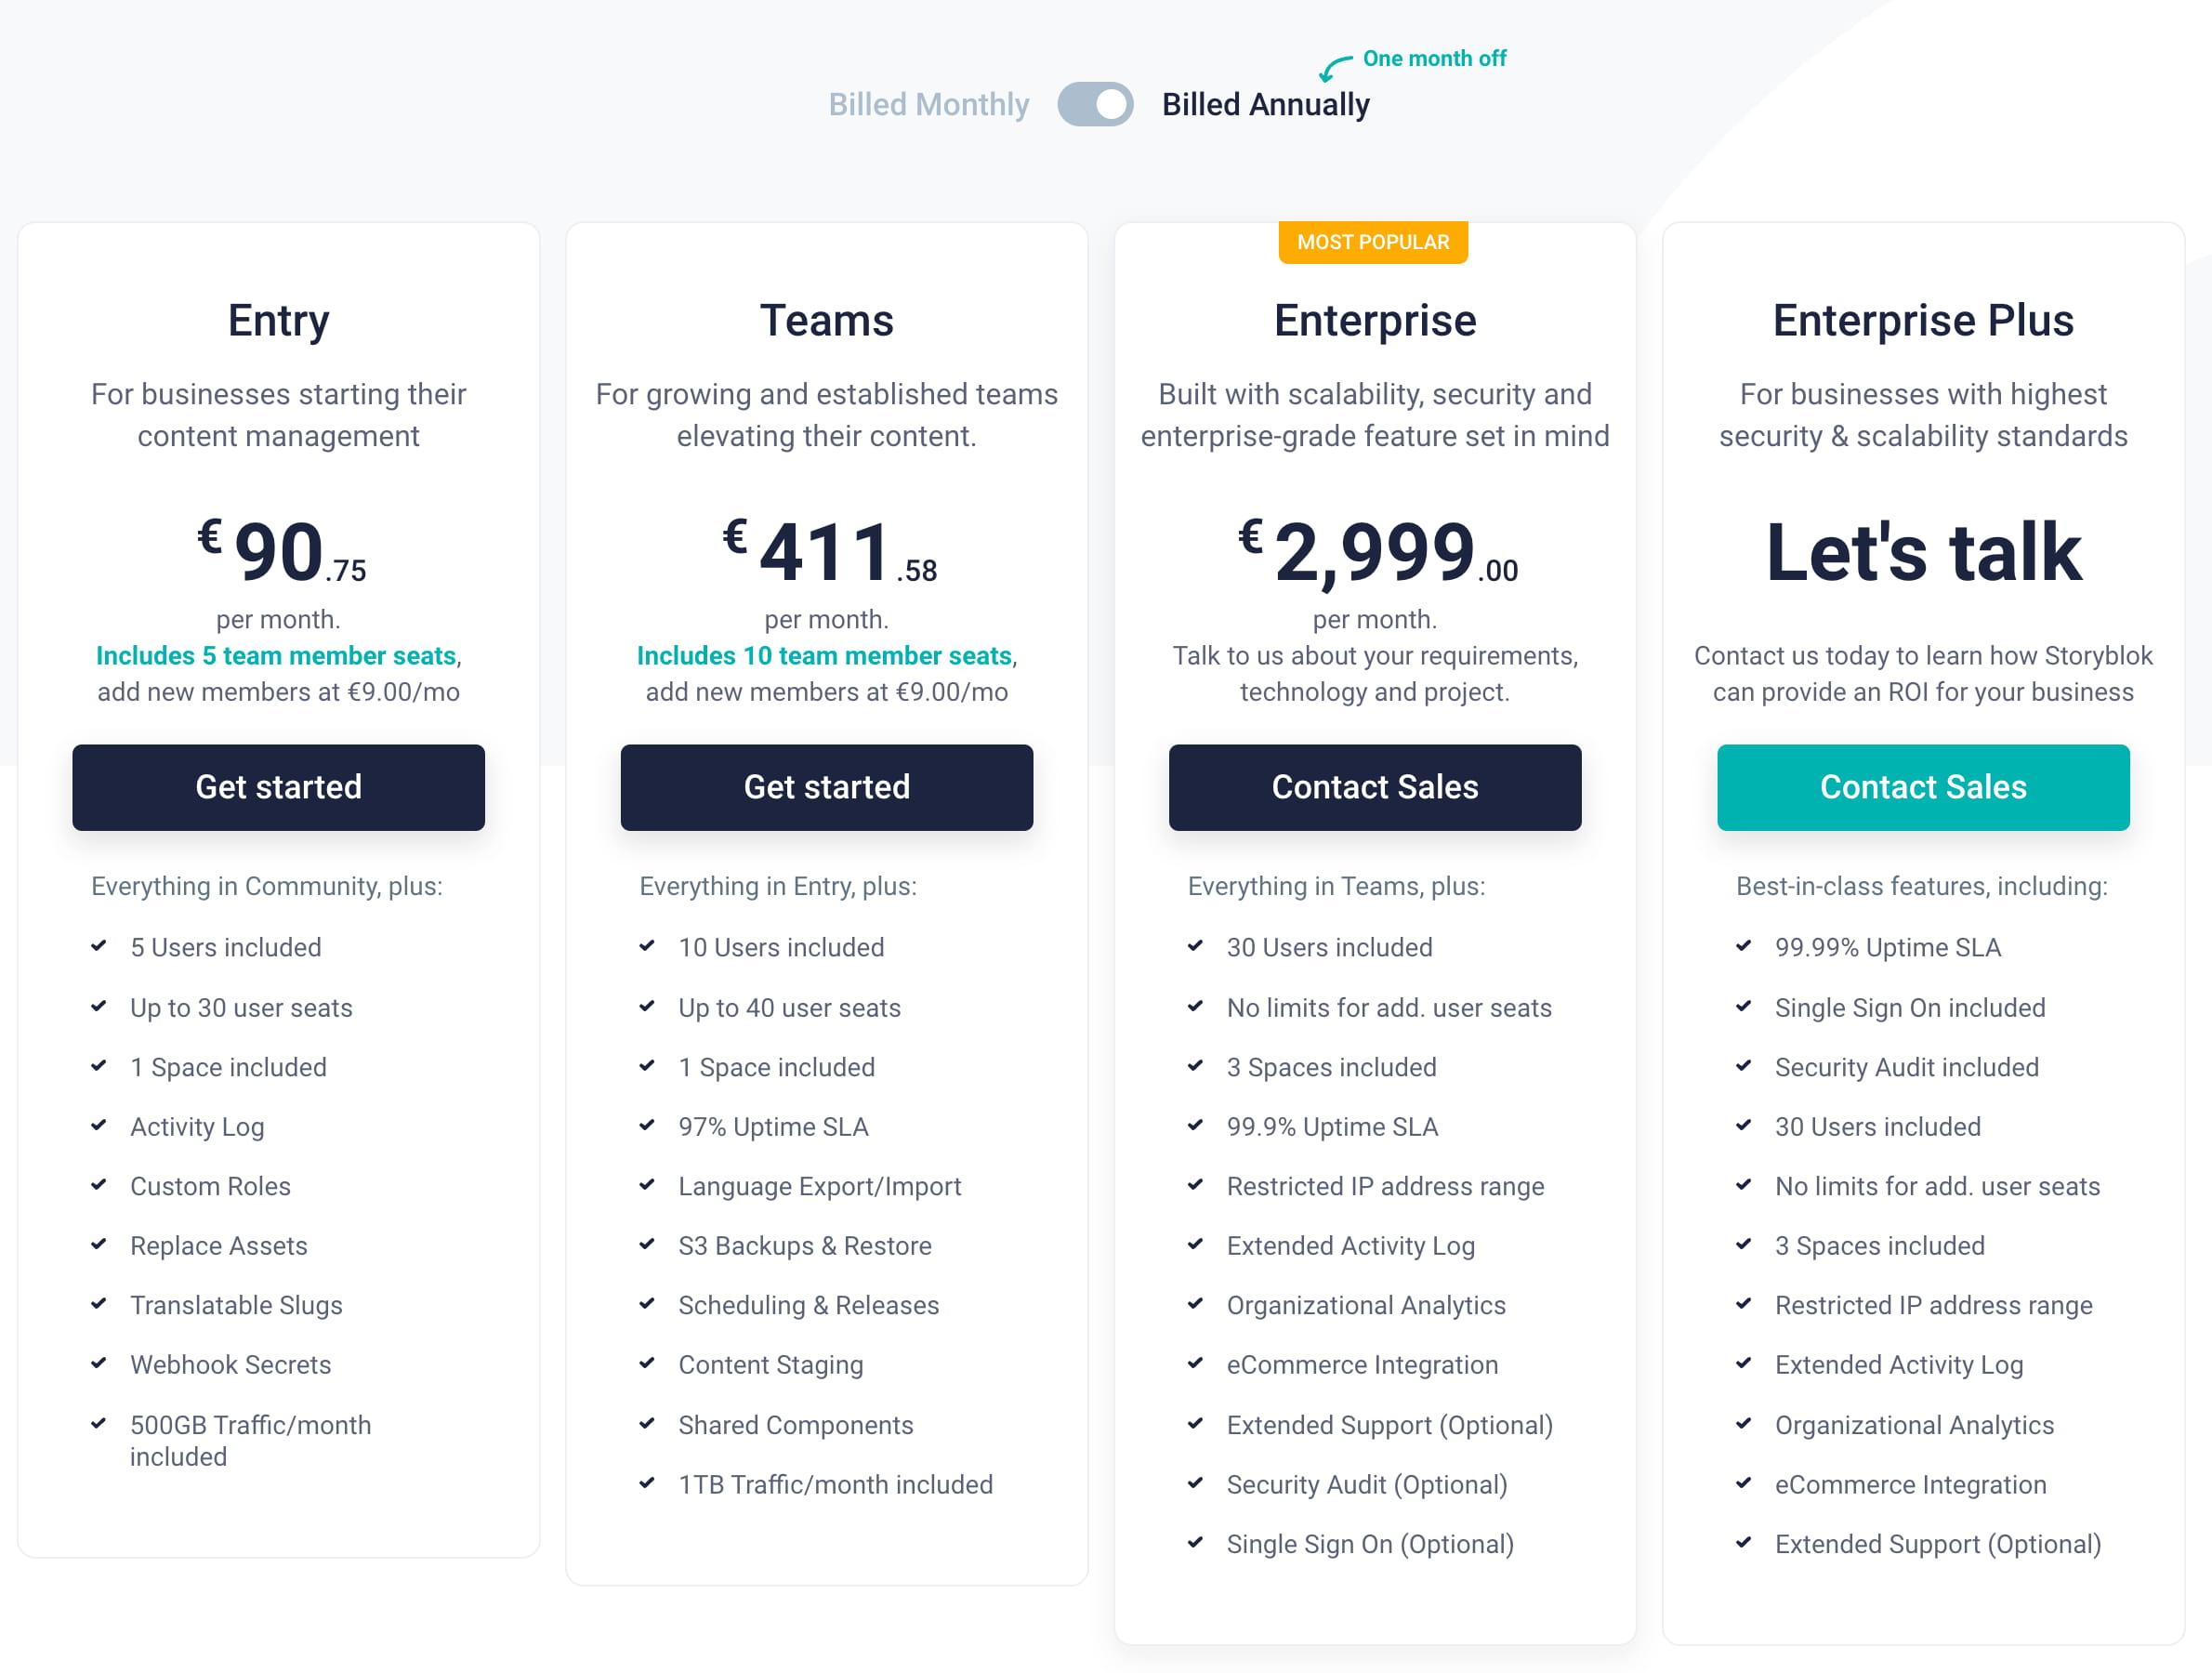Click the Teams plan checkmark icon
The height and width of the screenshot is (1673, 2212).
point(649,947)
